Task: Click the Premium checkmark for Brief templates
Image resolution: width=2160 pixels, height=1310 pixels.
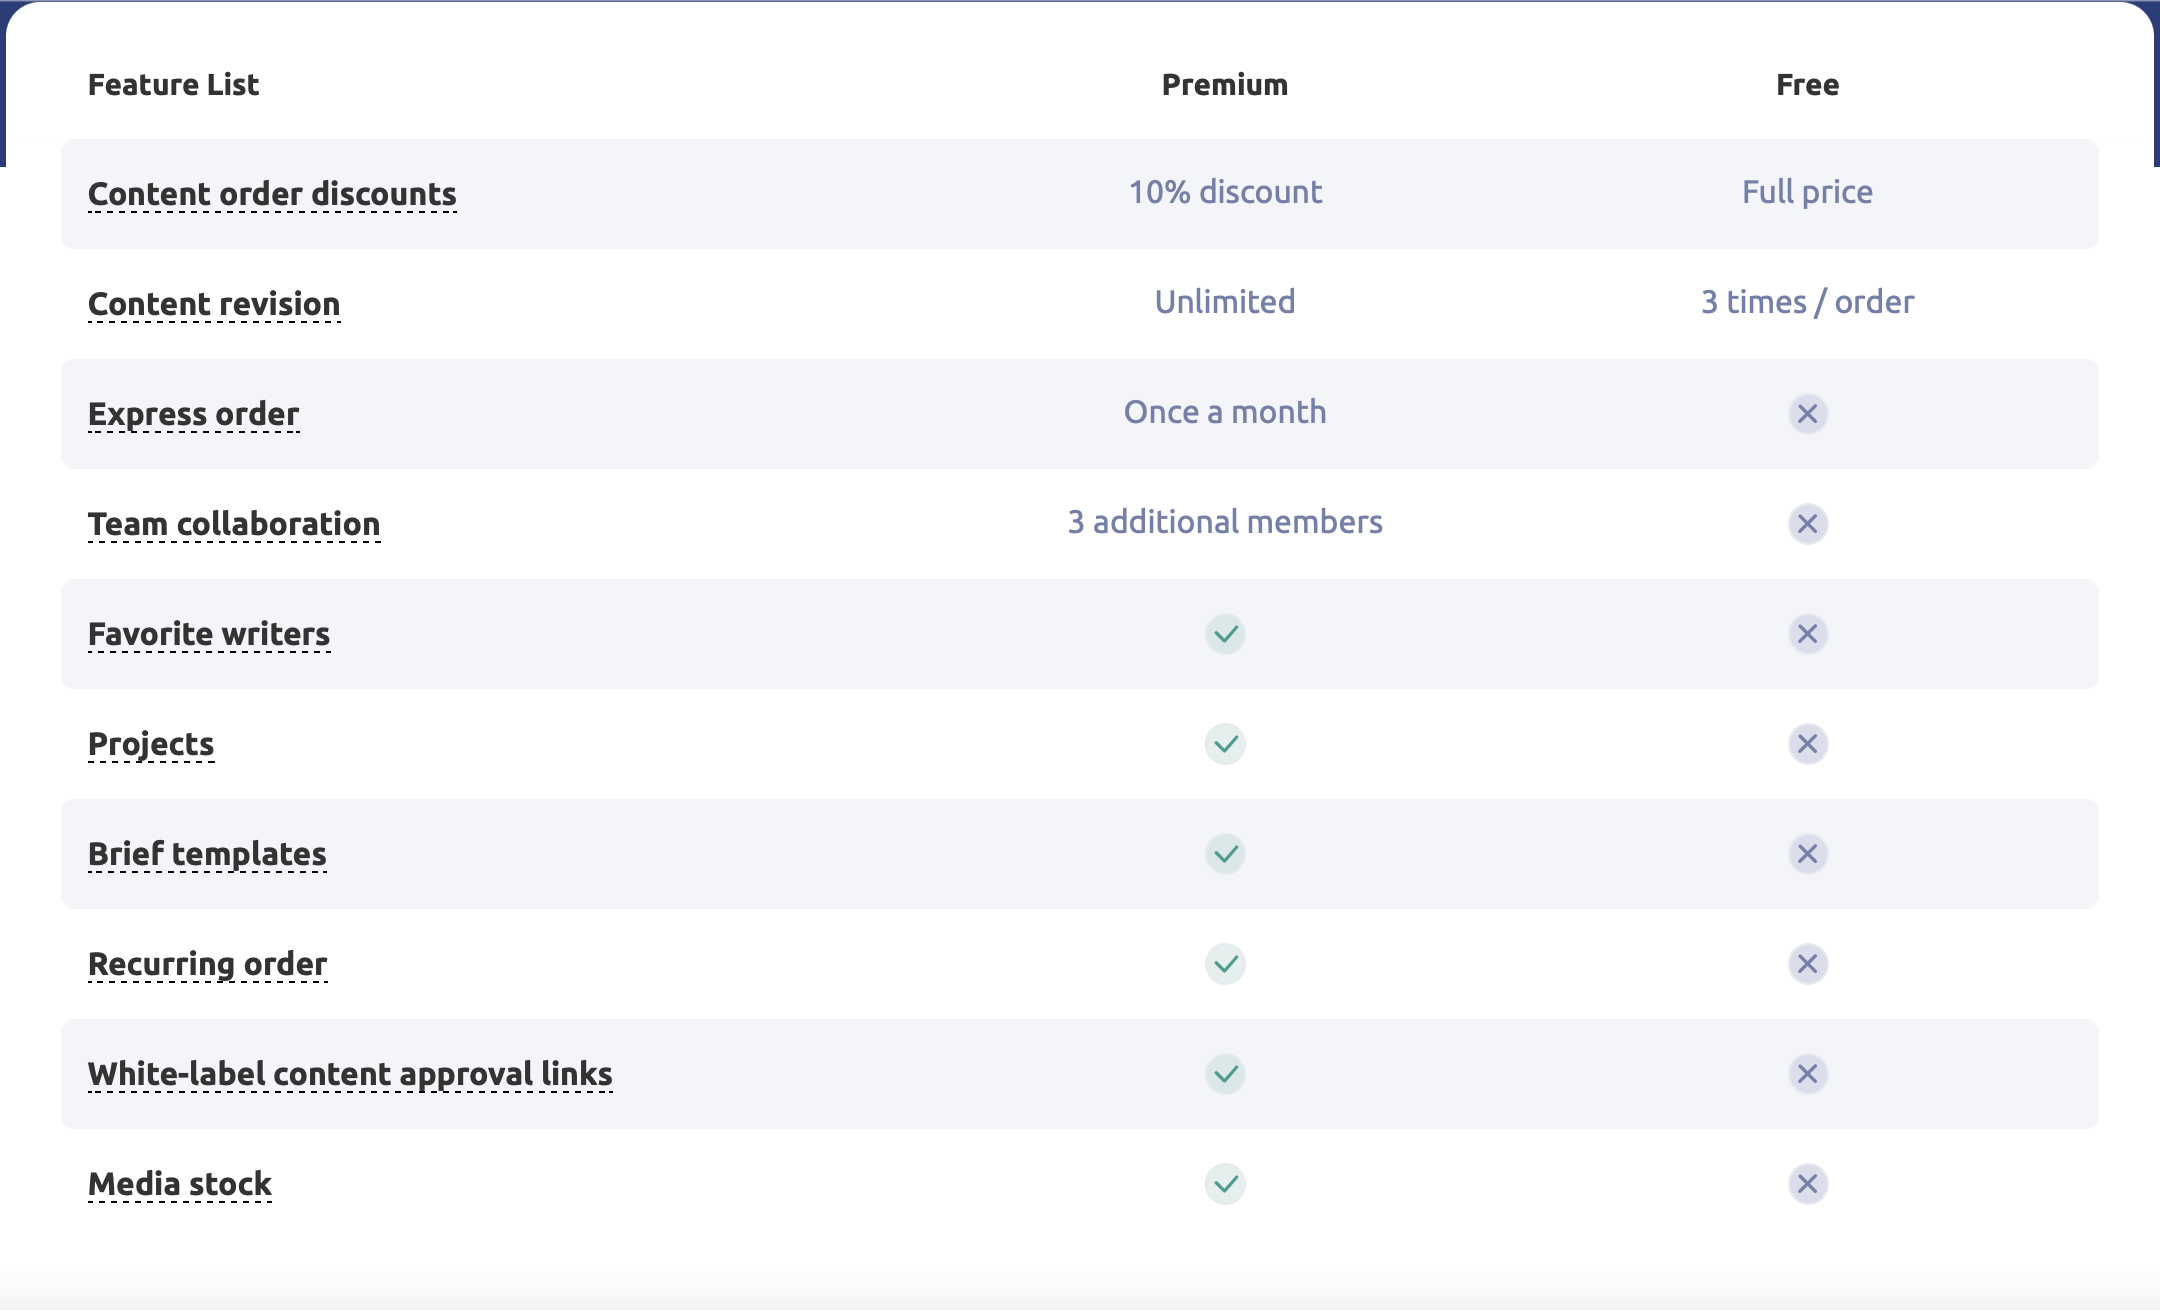Action: [1225, 854]
